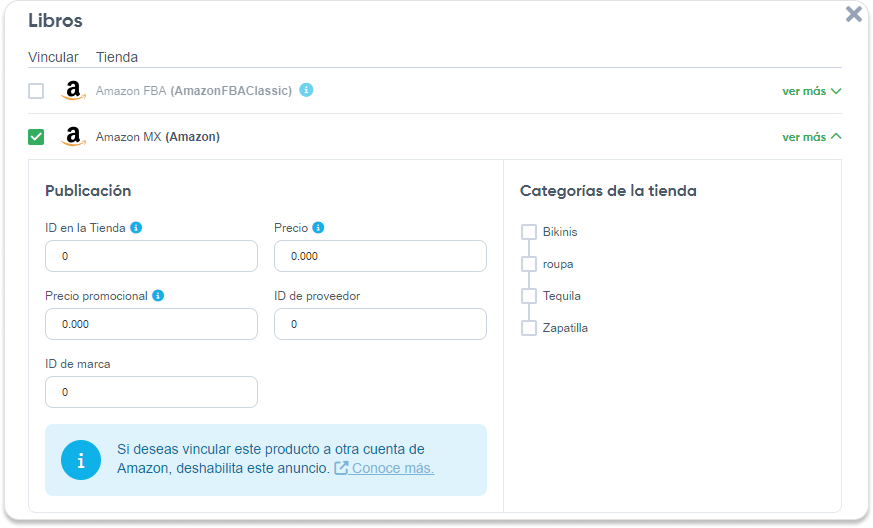Click the info icon next to ID en la Tienda
Screen dimensions: 873x528
pos(136,227)
